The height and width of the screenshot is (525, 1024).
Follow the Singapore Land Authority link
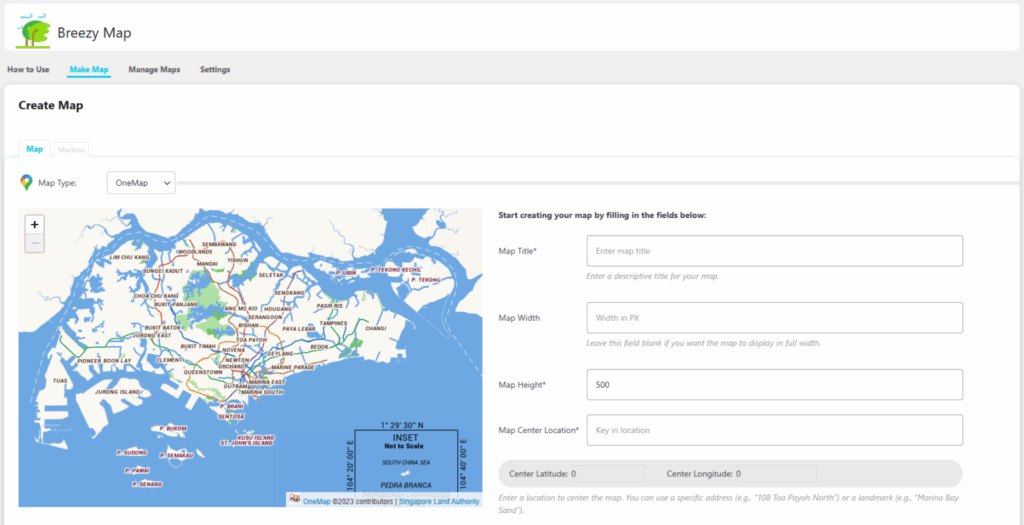tap(439, 501)
